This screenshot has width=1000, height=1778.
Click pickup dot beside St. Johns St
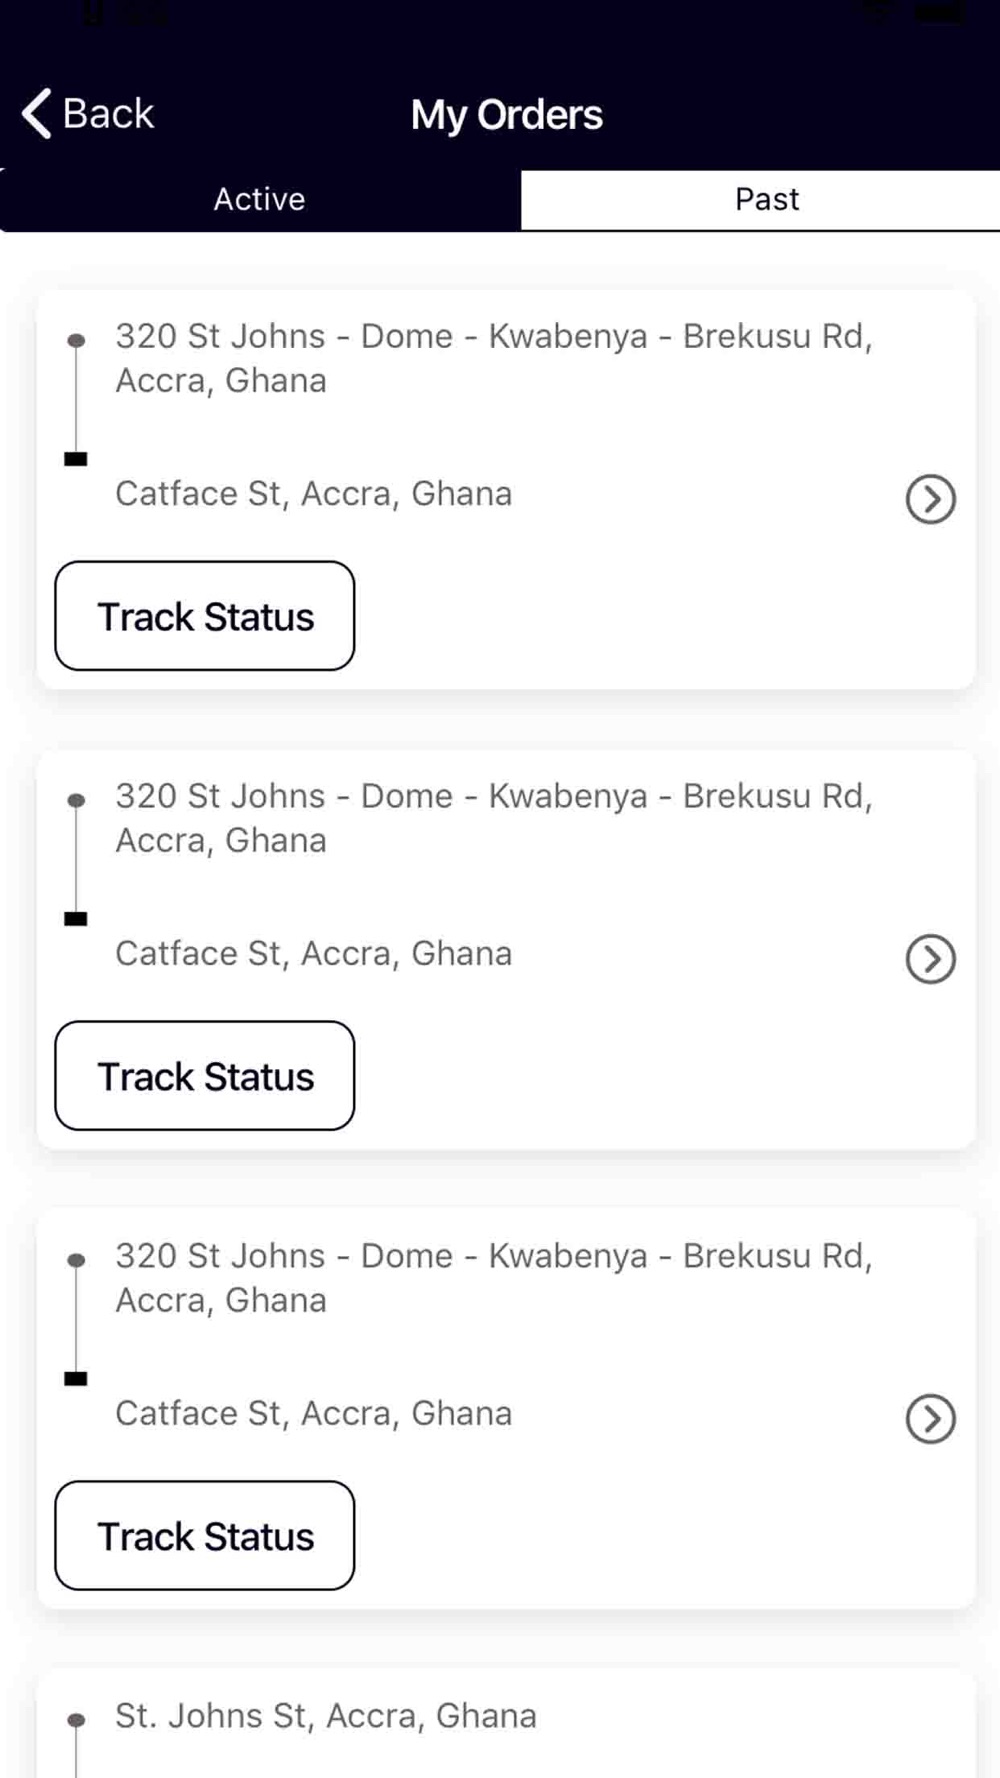(76, 1720)
